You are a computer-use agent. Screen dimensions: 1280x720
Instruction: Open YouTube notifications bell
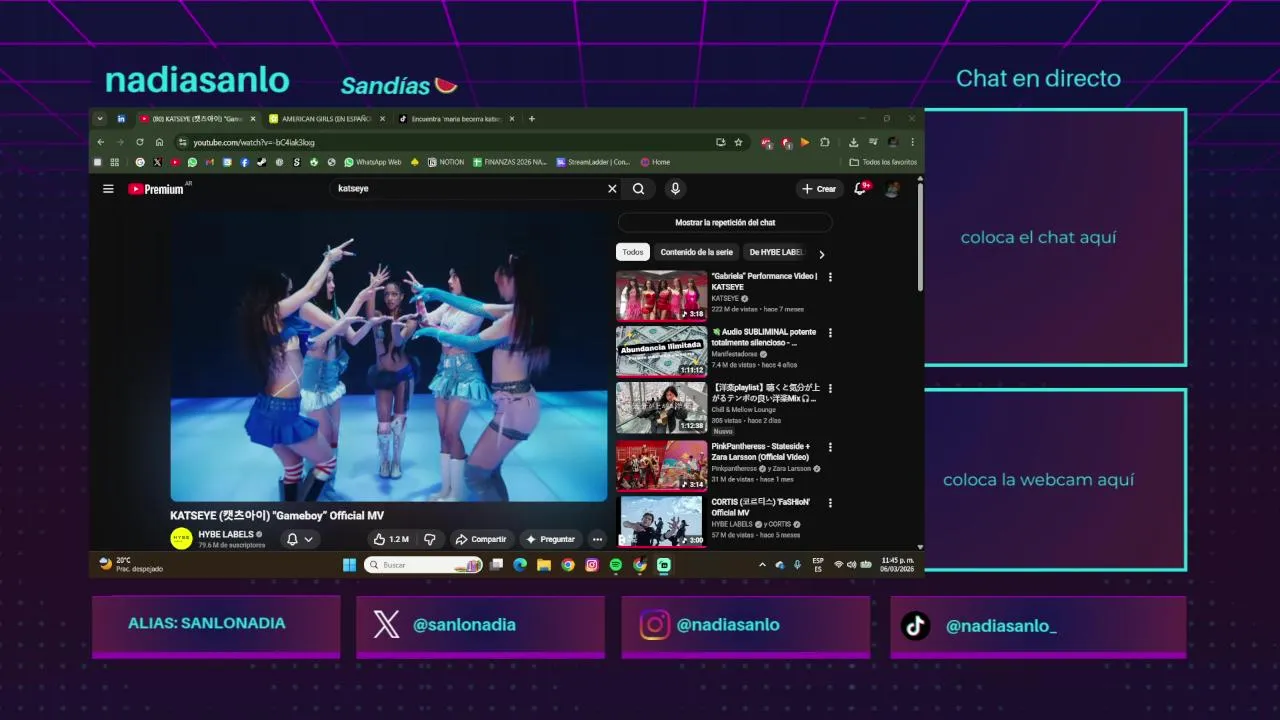pyautogui.click(x=860, y=189)
